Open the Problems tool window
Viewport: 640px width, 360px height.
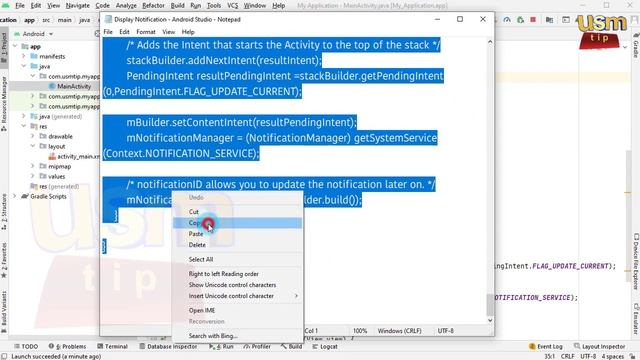click(67, 347)
